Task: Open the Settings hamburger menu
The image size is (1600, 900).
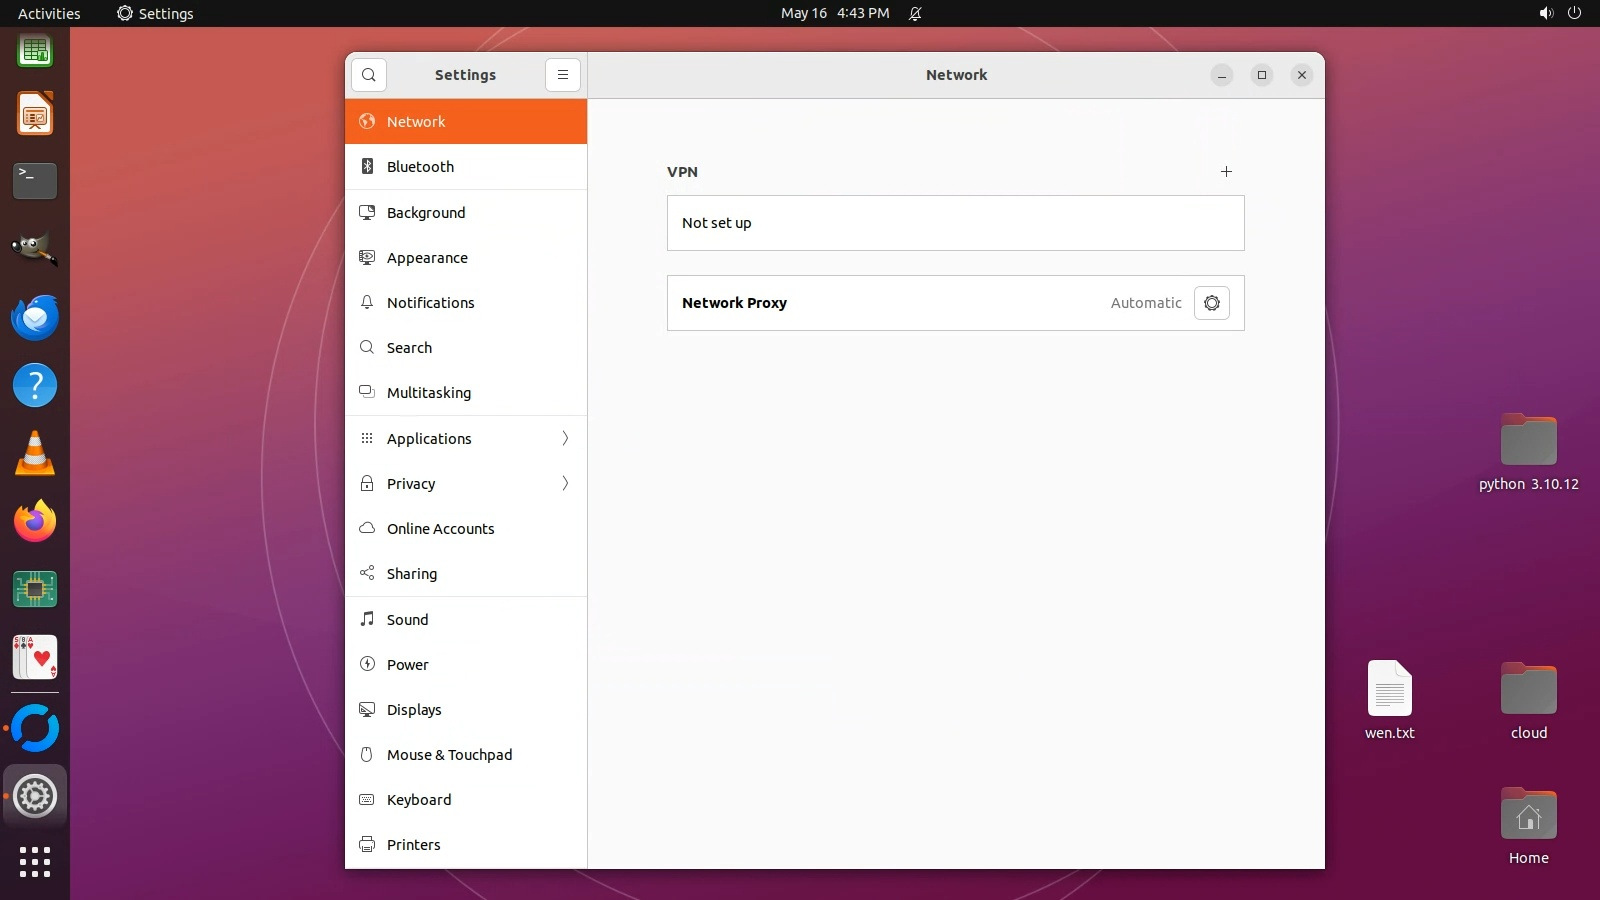Action: pyautogui.click(x=563, y=75)
